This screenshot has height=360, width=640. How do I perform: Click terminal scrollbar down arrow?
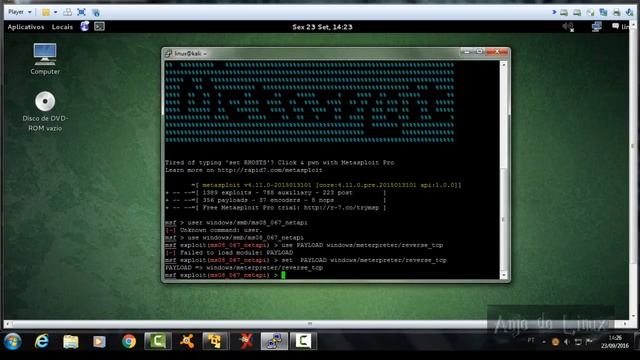(504, 276)
